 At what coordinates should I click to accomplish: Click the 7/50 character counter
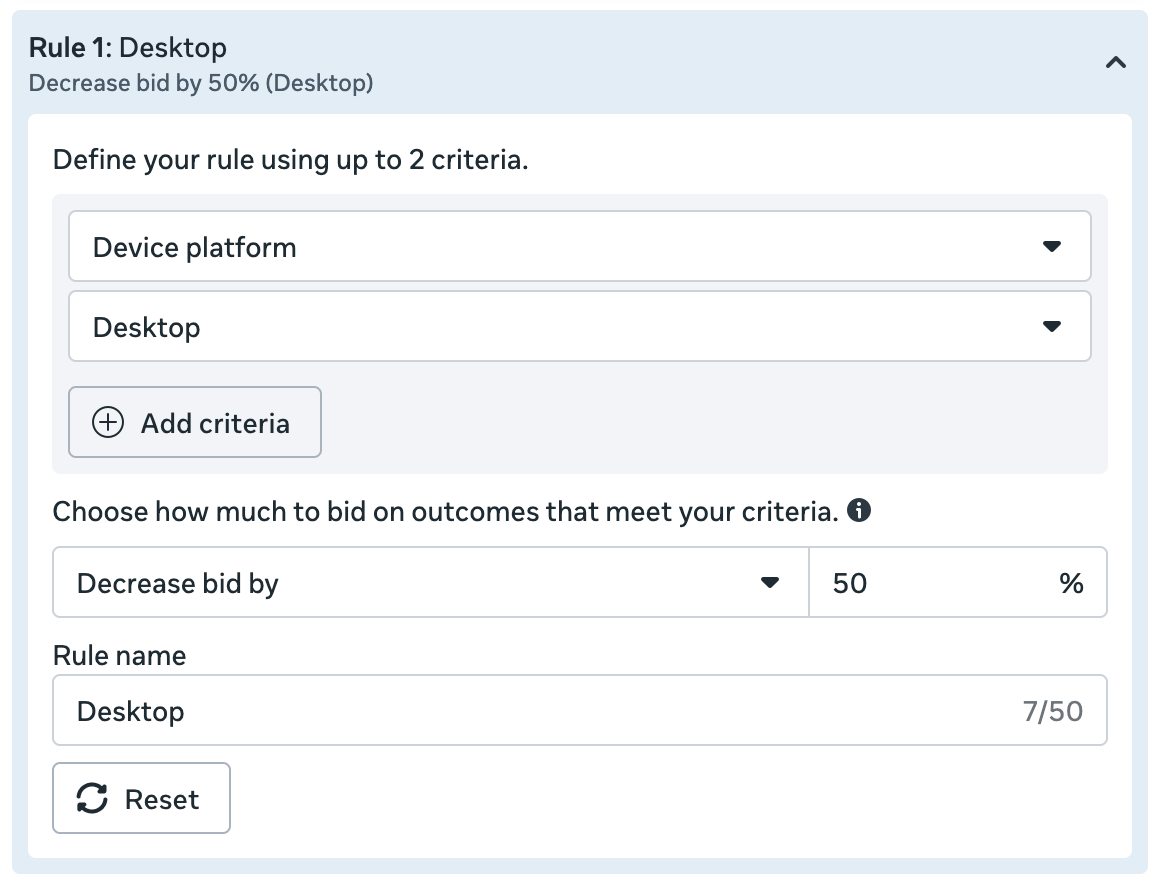pyautogui.click(x=1052, y=711)
